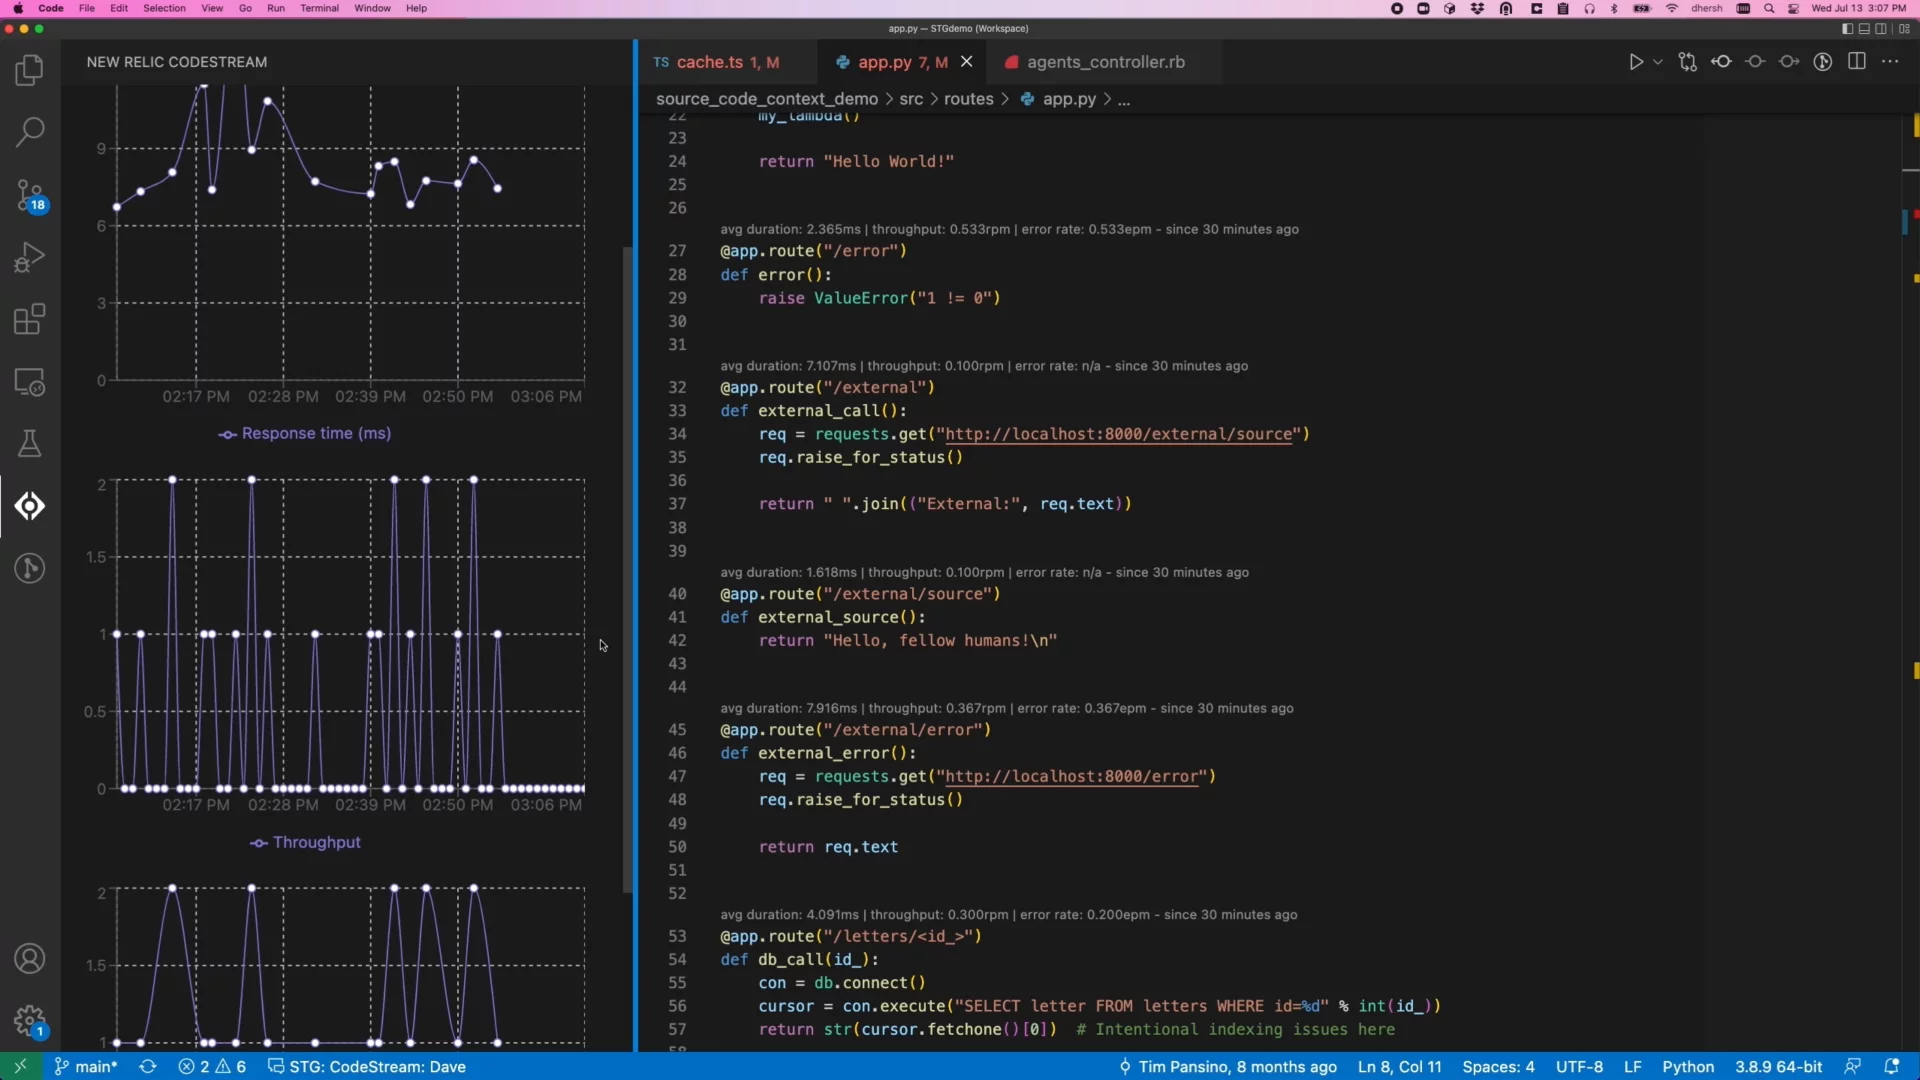The width and height of the screenshot is (1920, 1080).
Task: Select the CodeStream activity bar icon
Action: coord(30,506)
